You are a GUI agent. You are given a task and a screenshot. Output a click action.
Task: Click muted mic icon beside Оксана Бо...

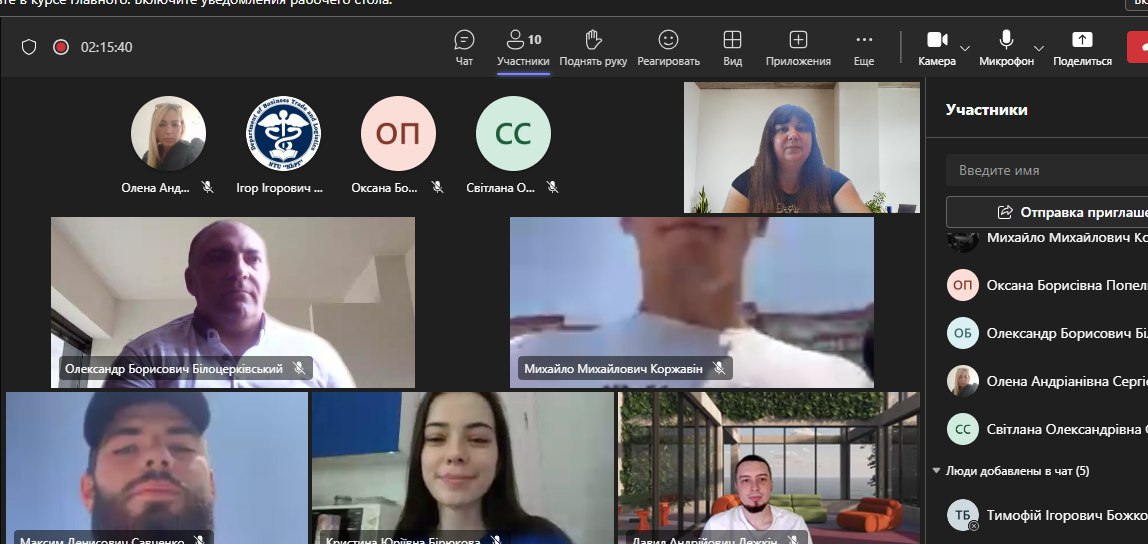[438, 187]
